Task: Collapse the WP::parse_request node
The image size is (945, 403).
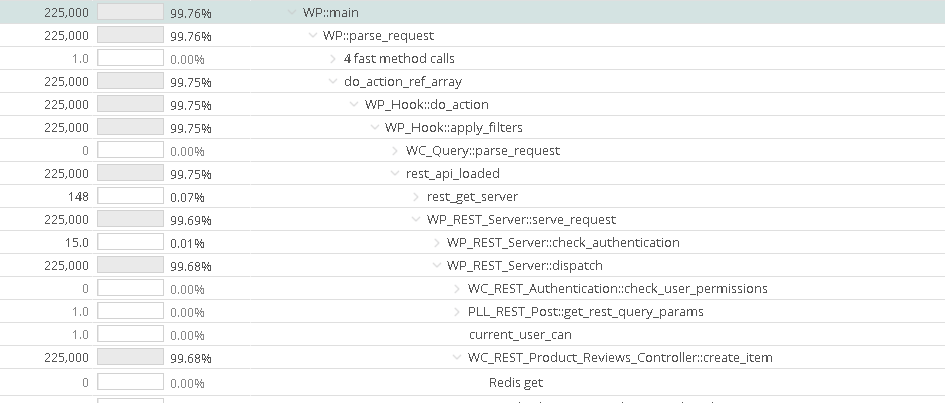Action: coord(313,35)
